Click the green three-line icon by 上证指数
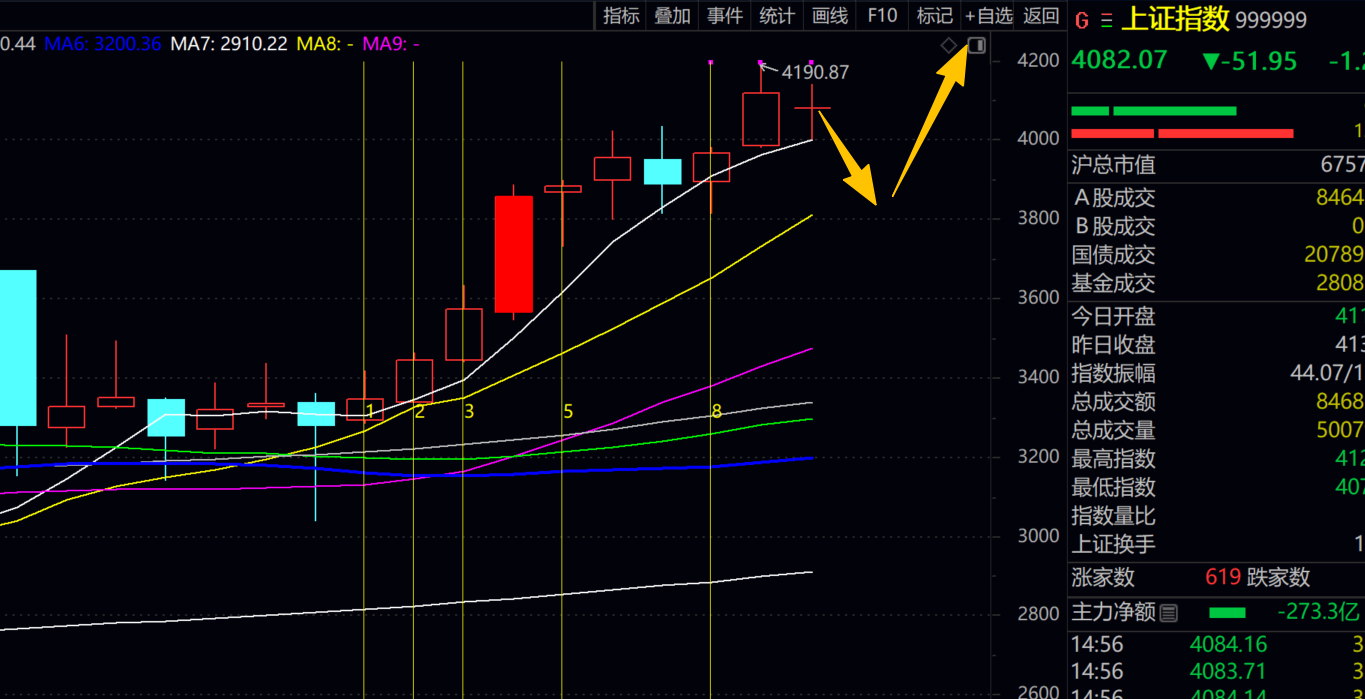Screen dimensions: 1365x699 coord(1106,20)
